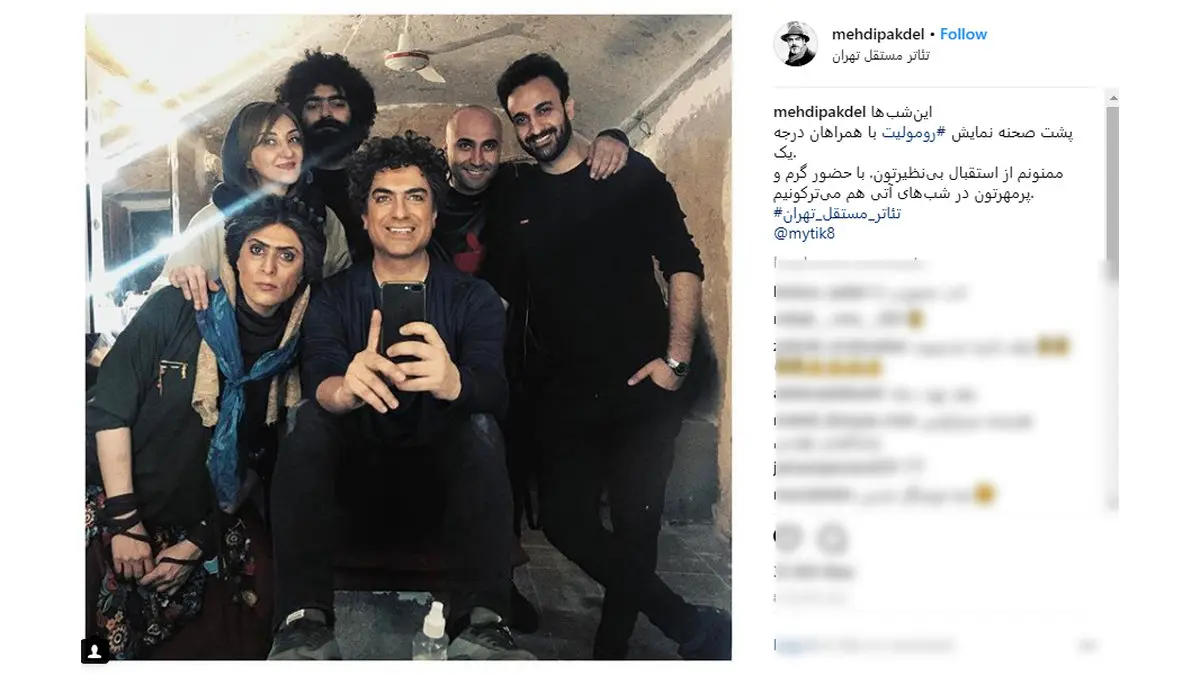This screenshot has width=1200, height=675.
Task: Click mehdipakdel username in the caption
Action: coord(820,113)
